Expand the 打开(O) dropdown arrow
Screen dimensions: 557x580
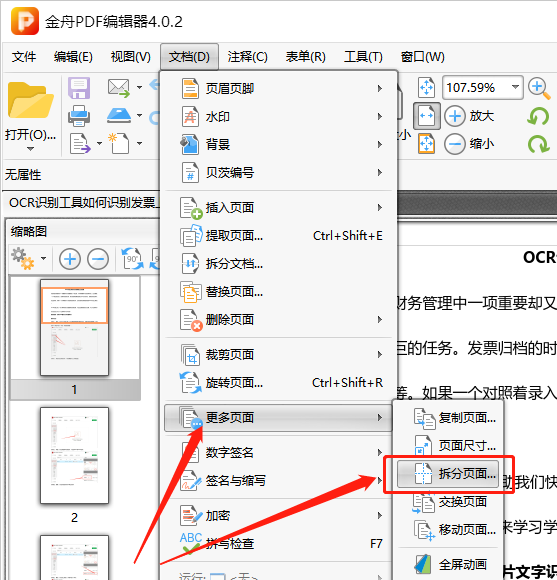pos(30,149)
